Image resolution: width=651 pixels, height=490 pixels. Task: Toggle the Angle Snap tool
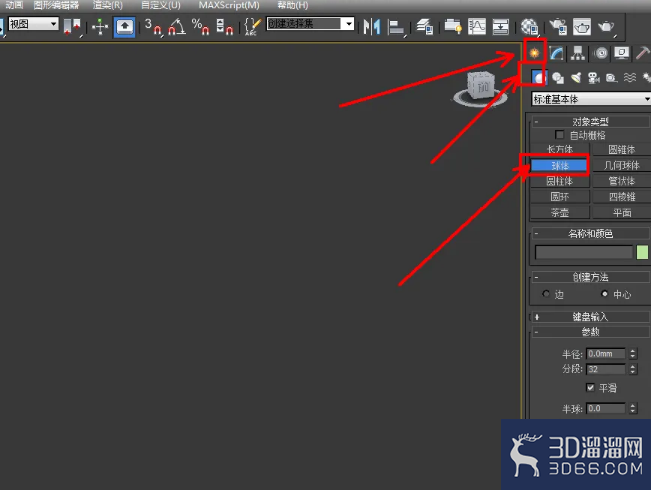(177, 27)
